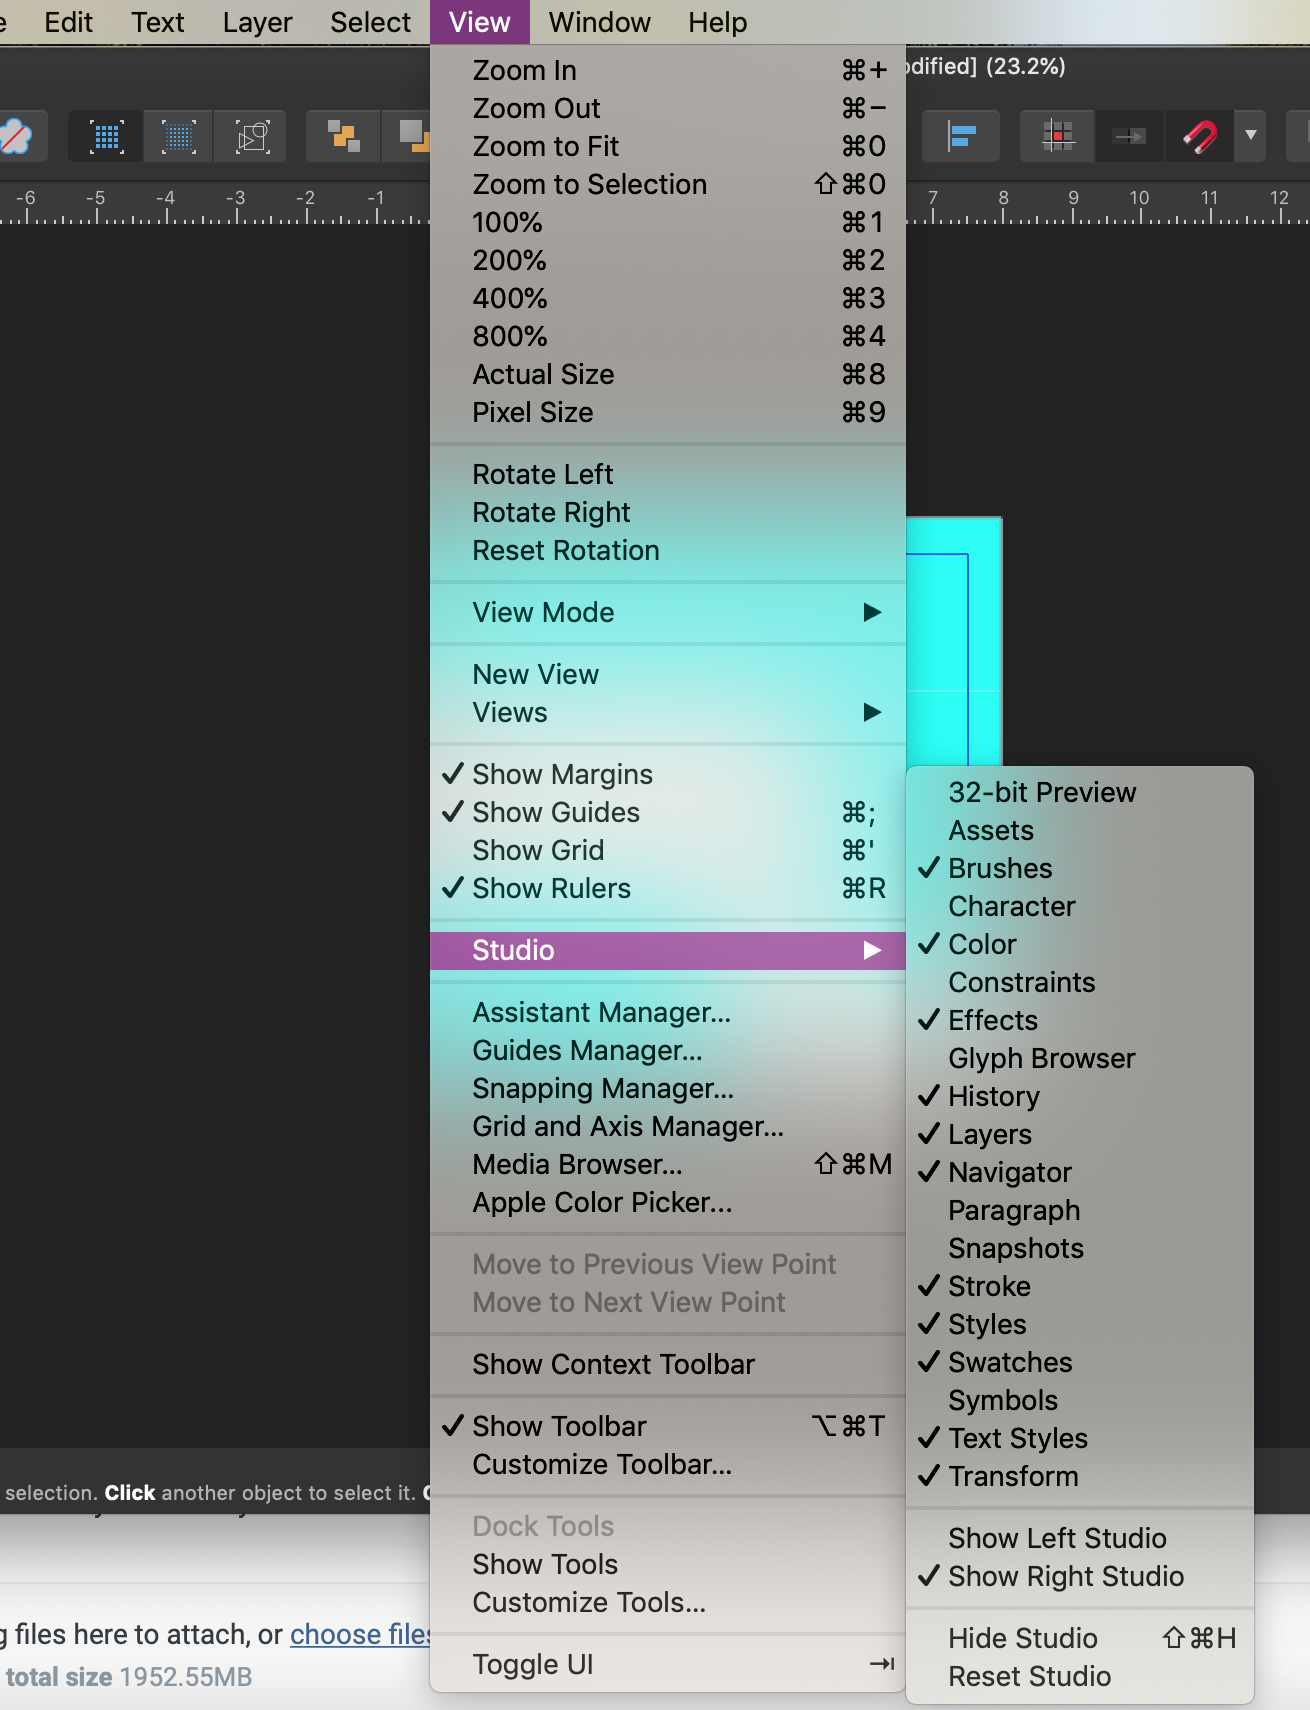This screenshot has height=1710, width=1310.
Task: Uncheck Layers panel in Studio submenu
Action: [x=1080, y=1134]
